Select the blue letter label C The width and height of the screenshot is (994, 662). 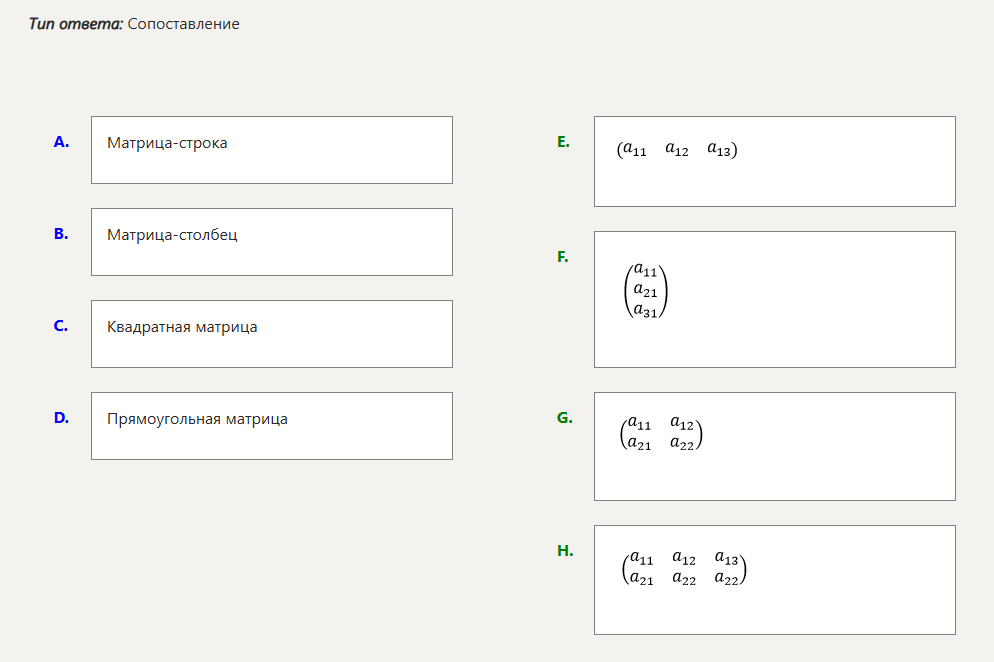[61, 326]
